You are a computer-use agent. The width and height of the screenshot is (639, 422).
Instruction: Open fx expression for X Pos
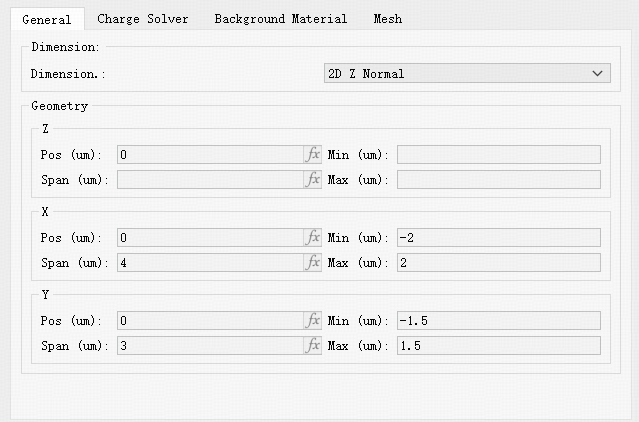(x=313, y=238)
